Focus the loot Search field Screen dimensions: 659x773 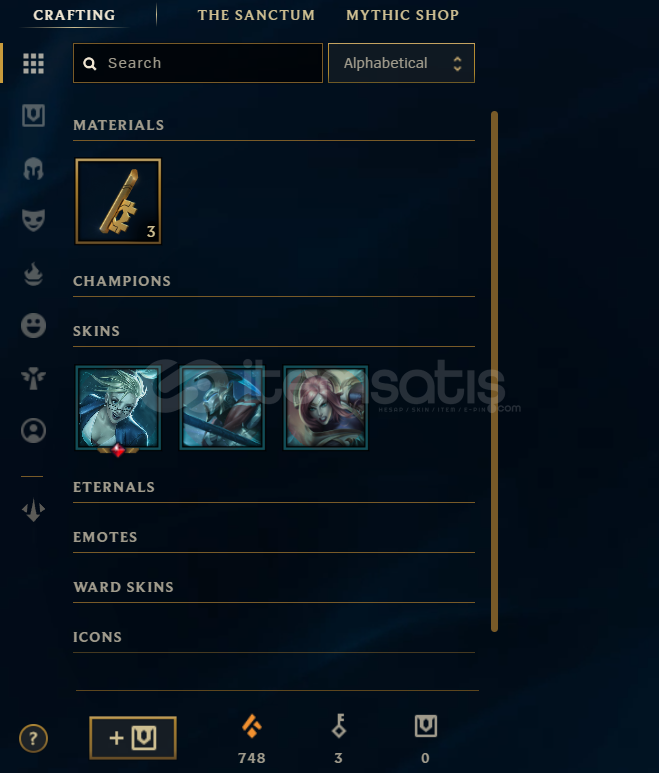198,63
